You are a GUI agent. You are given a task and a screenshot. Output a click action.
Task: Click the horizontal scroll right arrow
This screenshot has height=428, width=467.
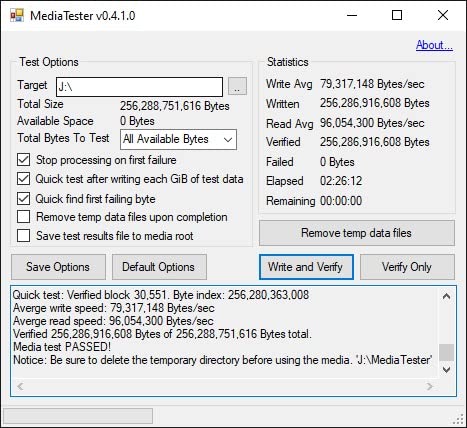430,386
